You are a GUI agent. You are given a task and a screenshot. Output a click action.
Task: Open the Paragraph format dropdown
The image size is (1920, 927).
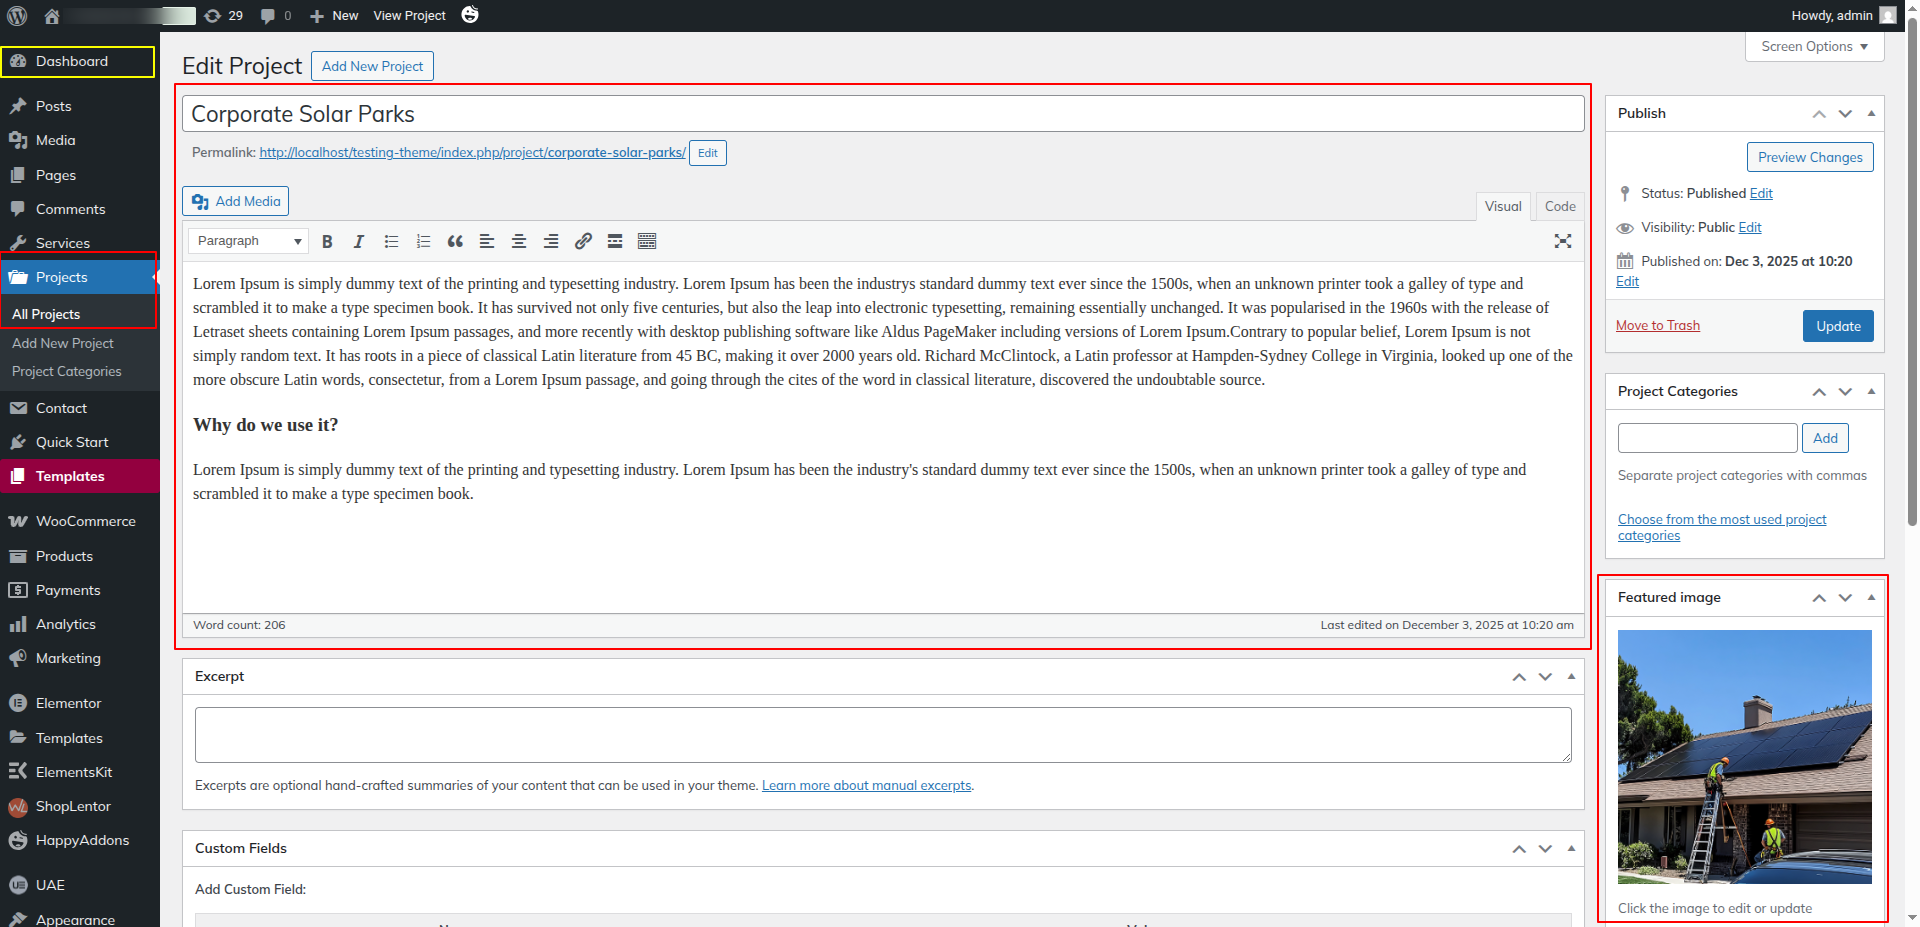248,241
